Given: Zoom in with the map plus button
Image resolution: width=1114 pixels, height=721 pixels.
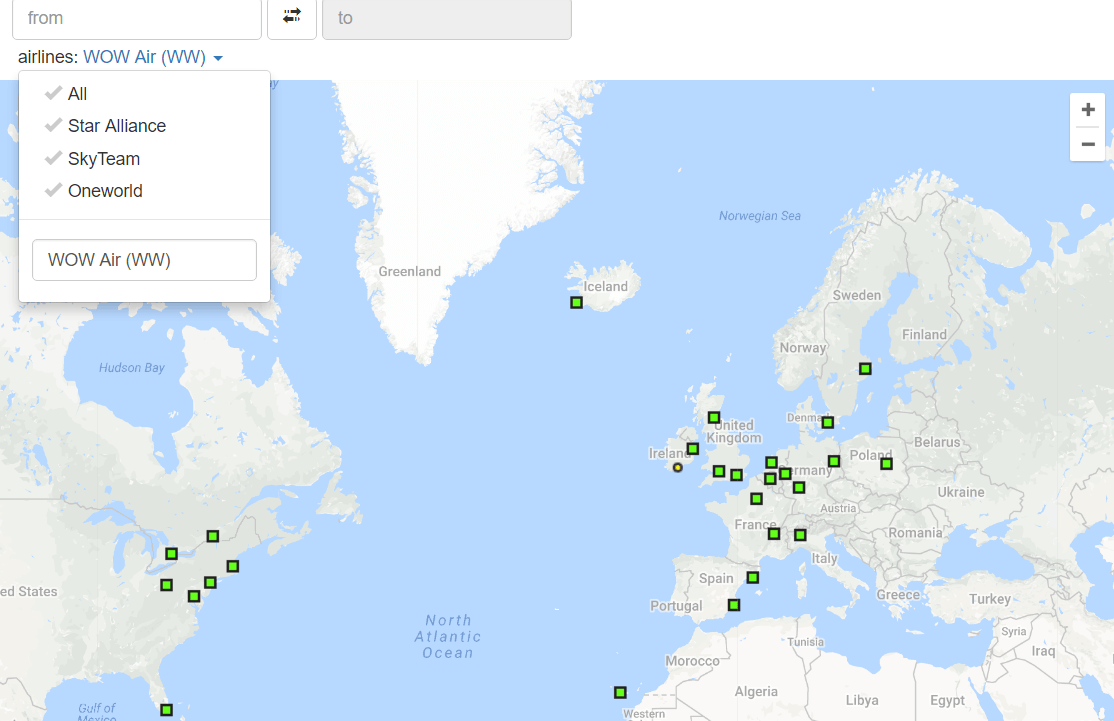Looking at the screenshot, I should click(x=1088, y=110).
